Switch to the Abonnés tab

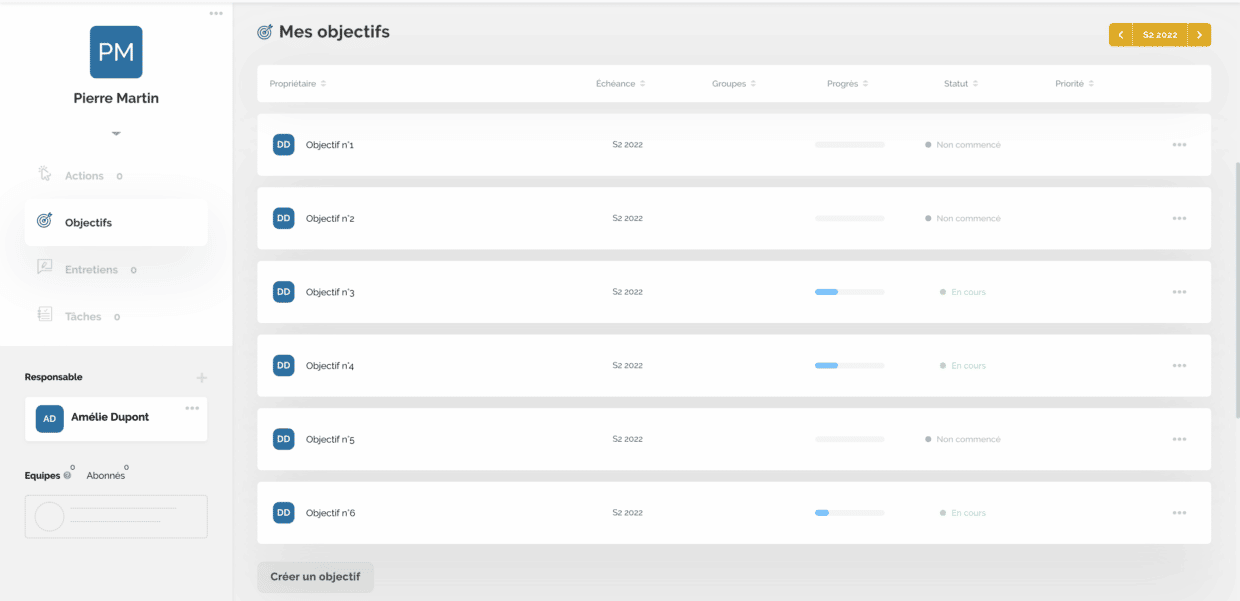[106, 476]
